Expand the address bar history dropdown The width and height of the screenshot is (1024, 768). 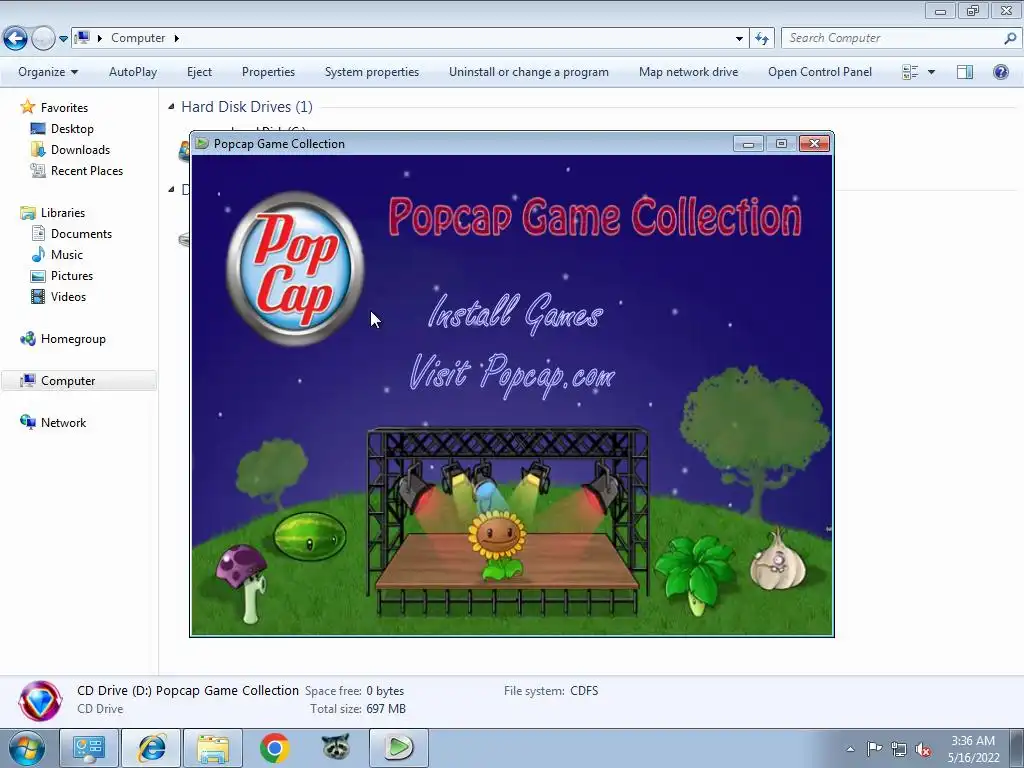click(739, 39)
